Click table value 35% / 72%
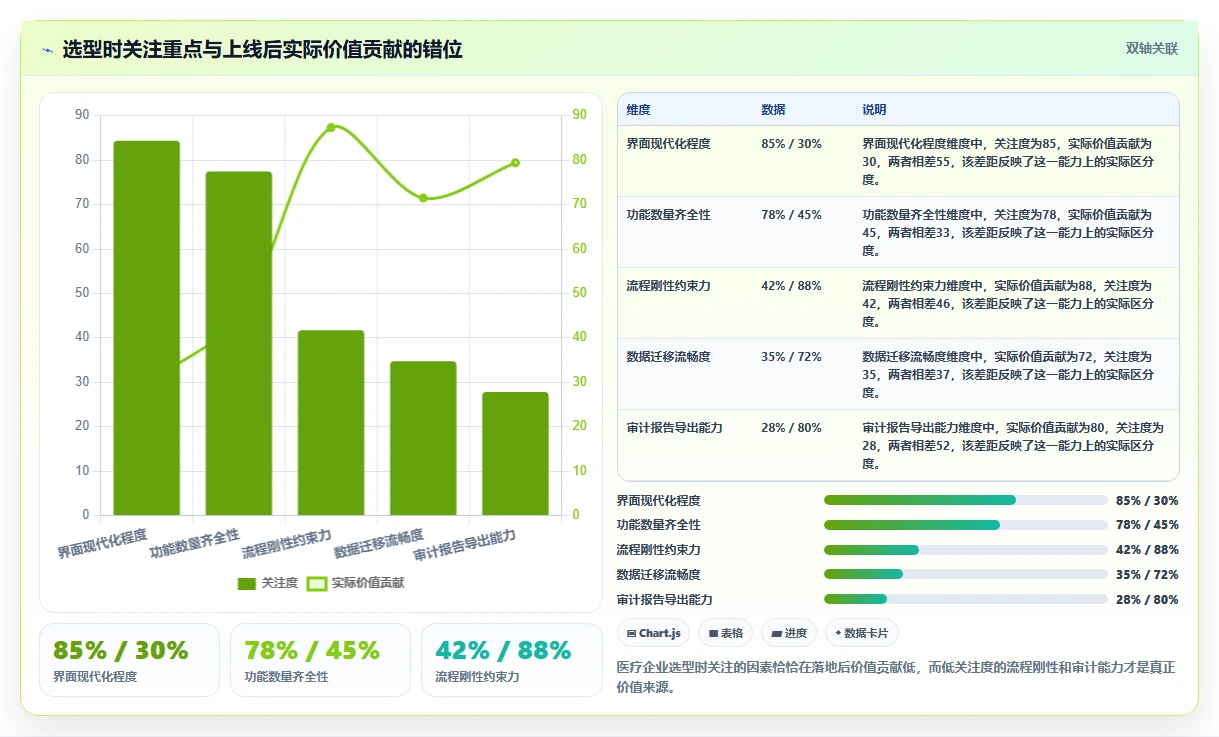The height and width of the screenshot is (737, 1219). tap(791, 357)
